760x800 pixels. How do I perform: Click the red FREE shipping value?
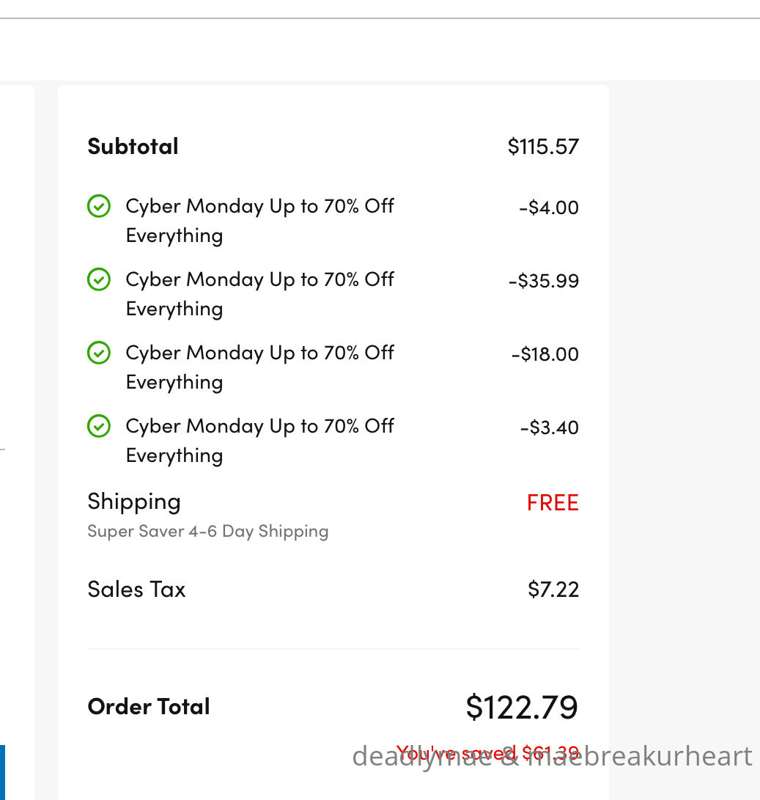[x=553, y=503]
